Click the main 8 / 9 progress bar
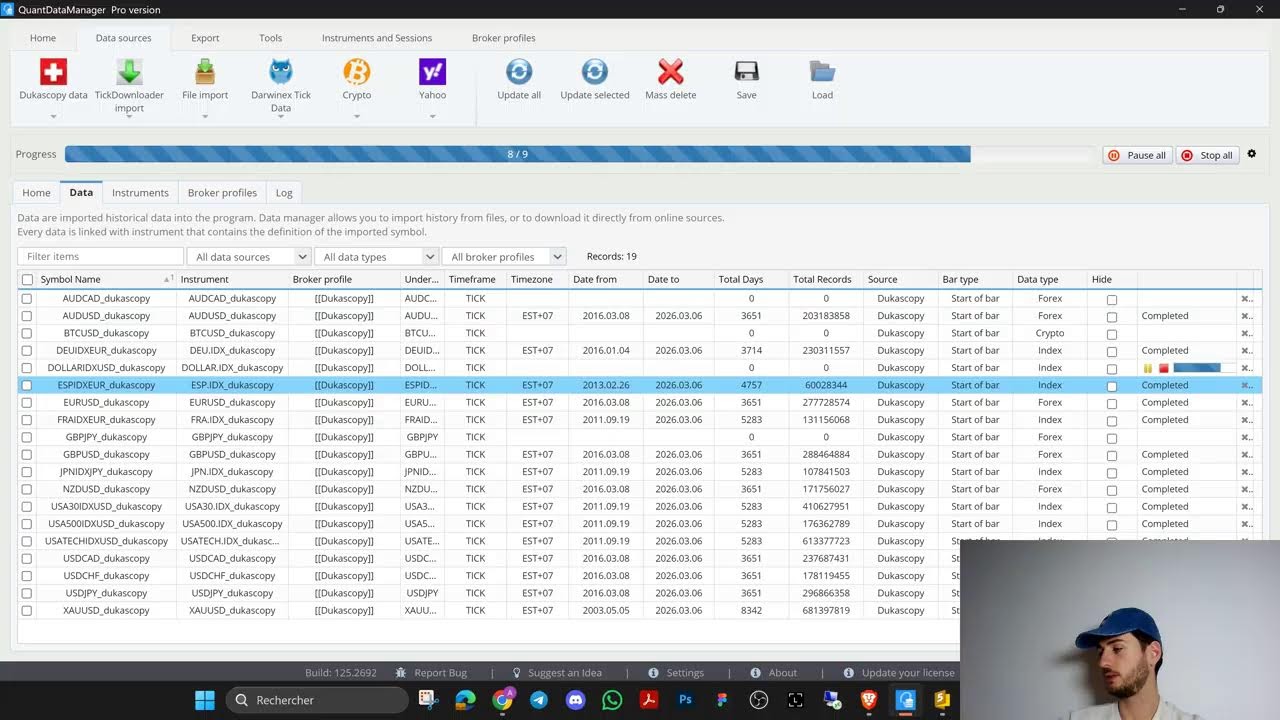The width and height of the screenshot is (1280, 720). (580, 154)
